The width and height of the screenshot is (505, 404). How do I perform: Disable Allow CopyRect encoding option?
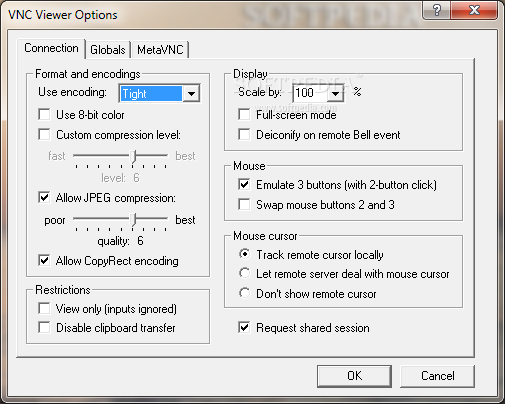pos(44,260)
